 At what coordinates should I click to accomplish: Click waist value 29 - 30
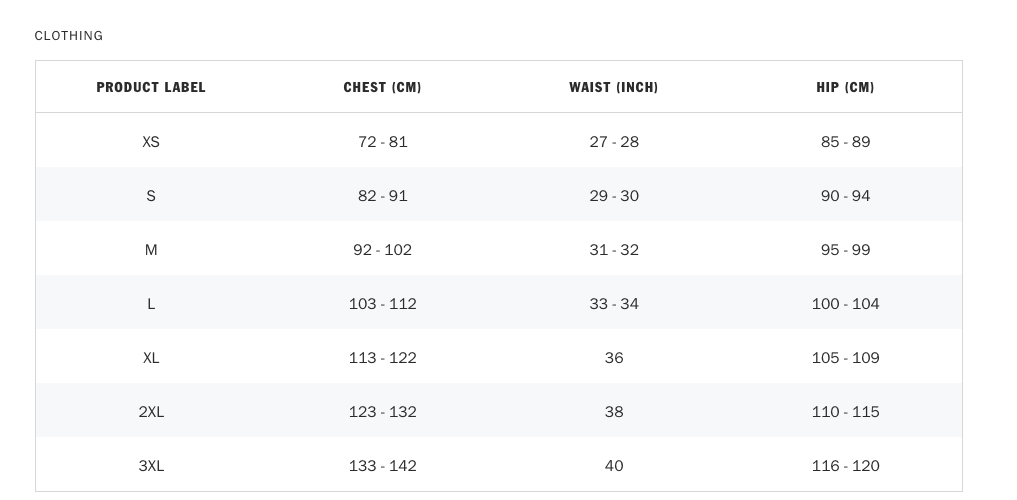pyautogui.click(x=614, y=196)
